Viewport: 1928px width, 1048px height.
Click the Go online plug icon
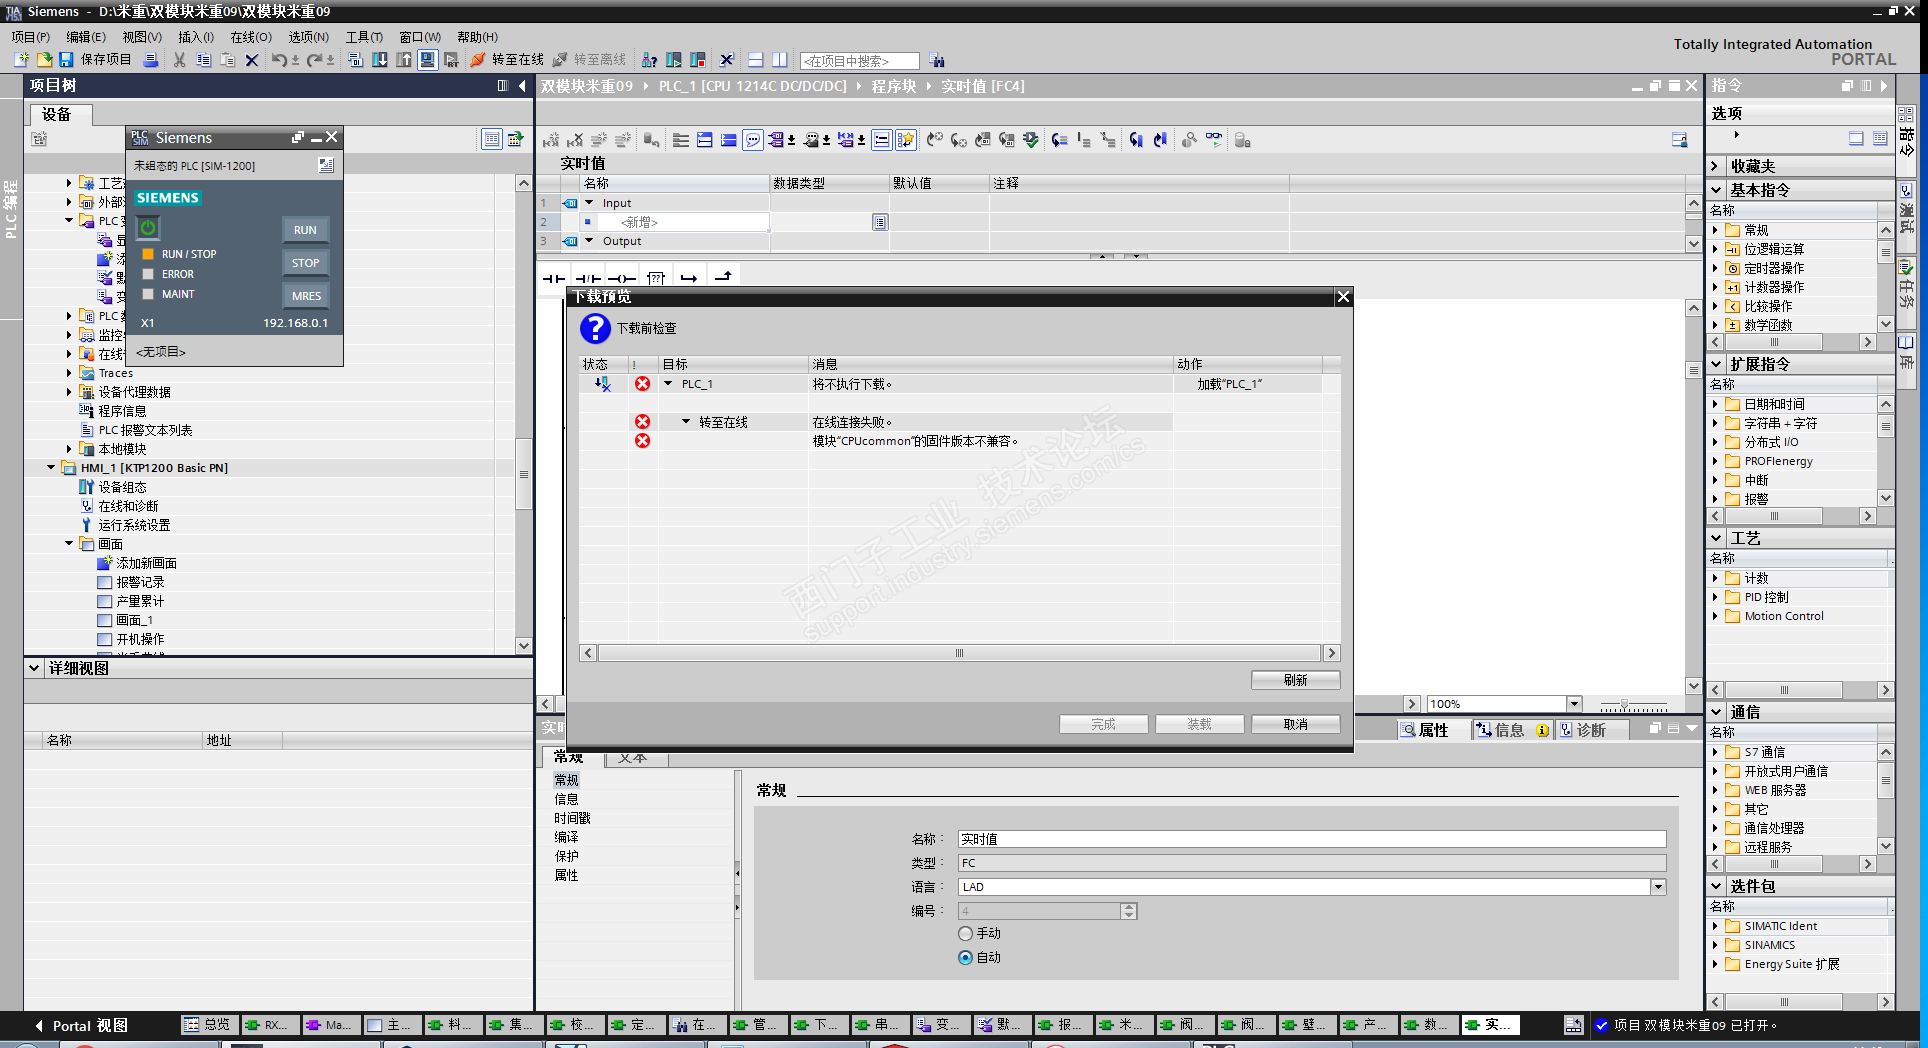[478, 60]
